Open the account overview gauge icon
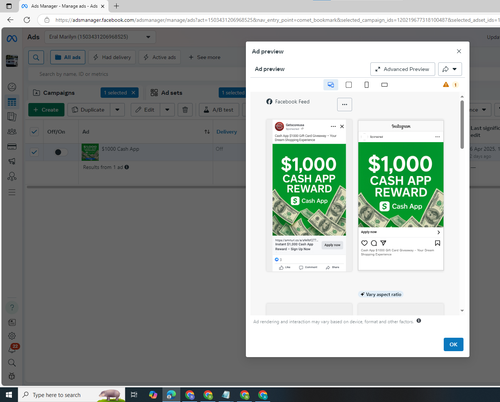 [x=12, y=87]
